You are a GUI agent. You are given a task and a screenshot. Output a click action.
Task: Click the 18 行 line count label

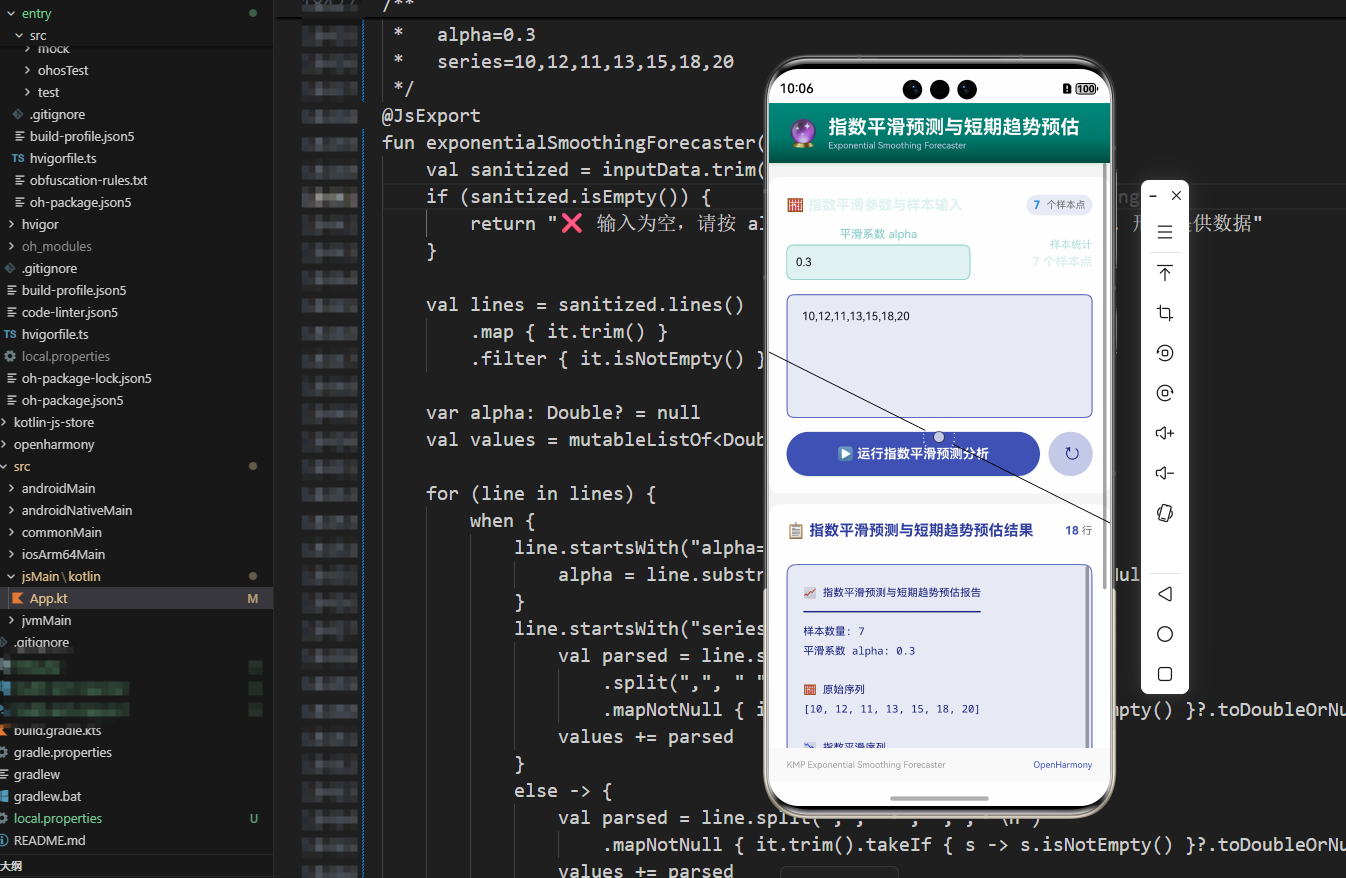pos(1078,531)
